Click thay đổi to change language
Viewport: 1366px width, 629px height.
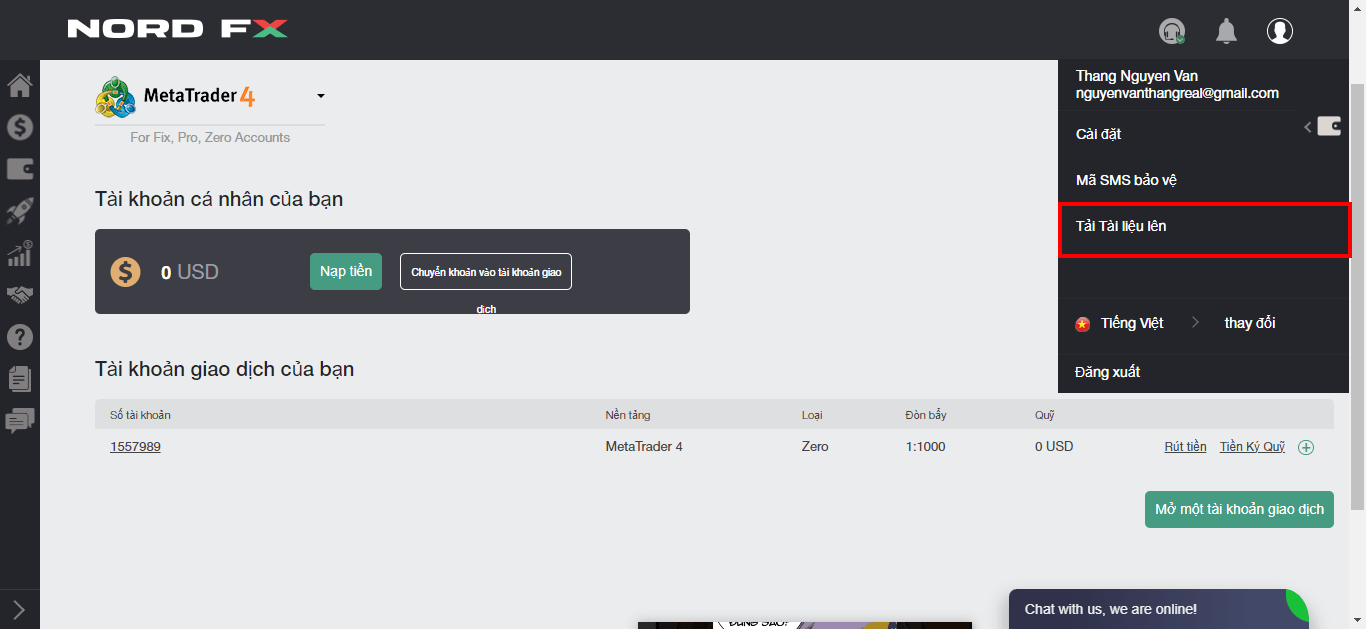click(x=1250, y=323)
